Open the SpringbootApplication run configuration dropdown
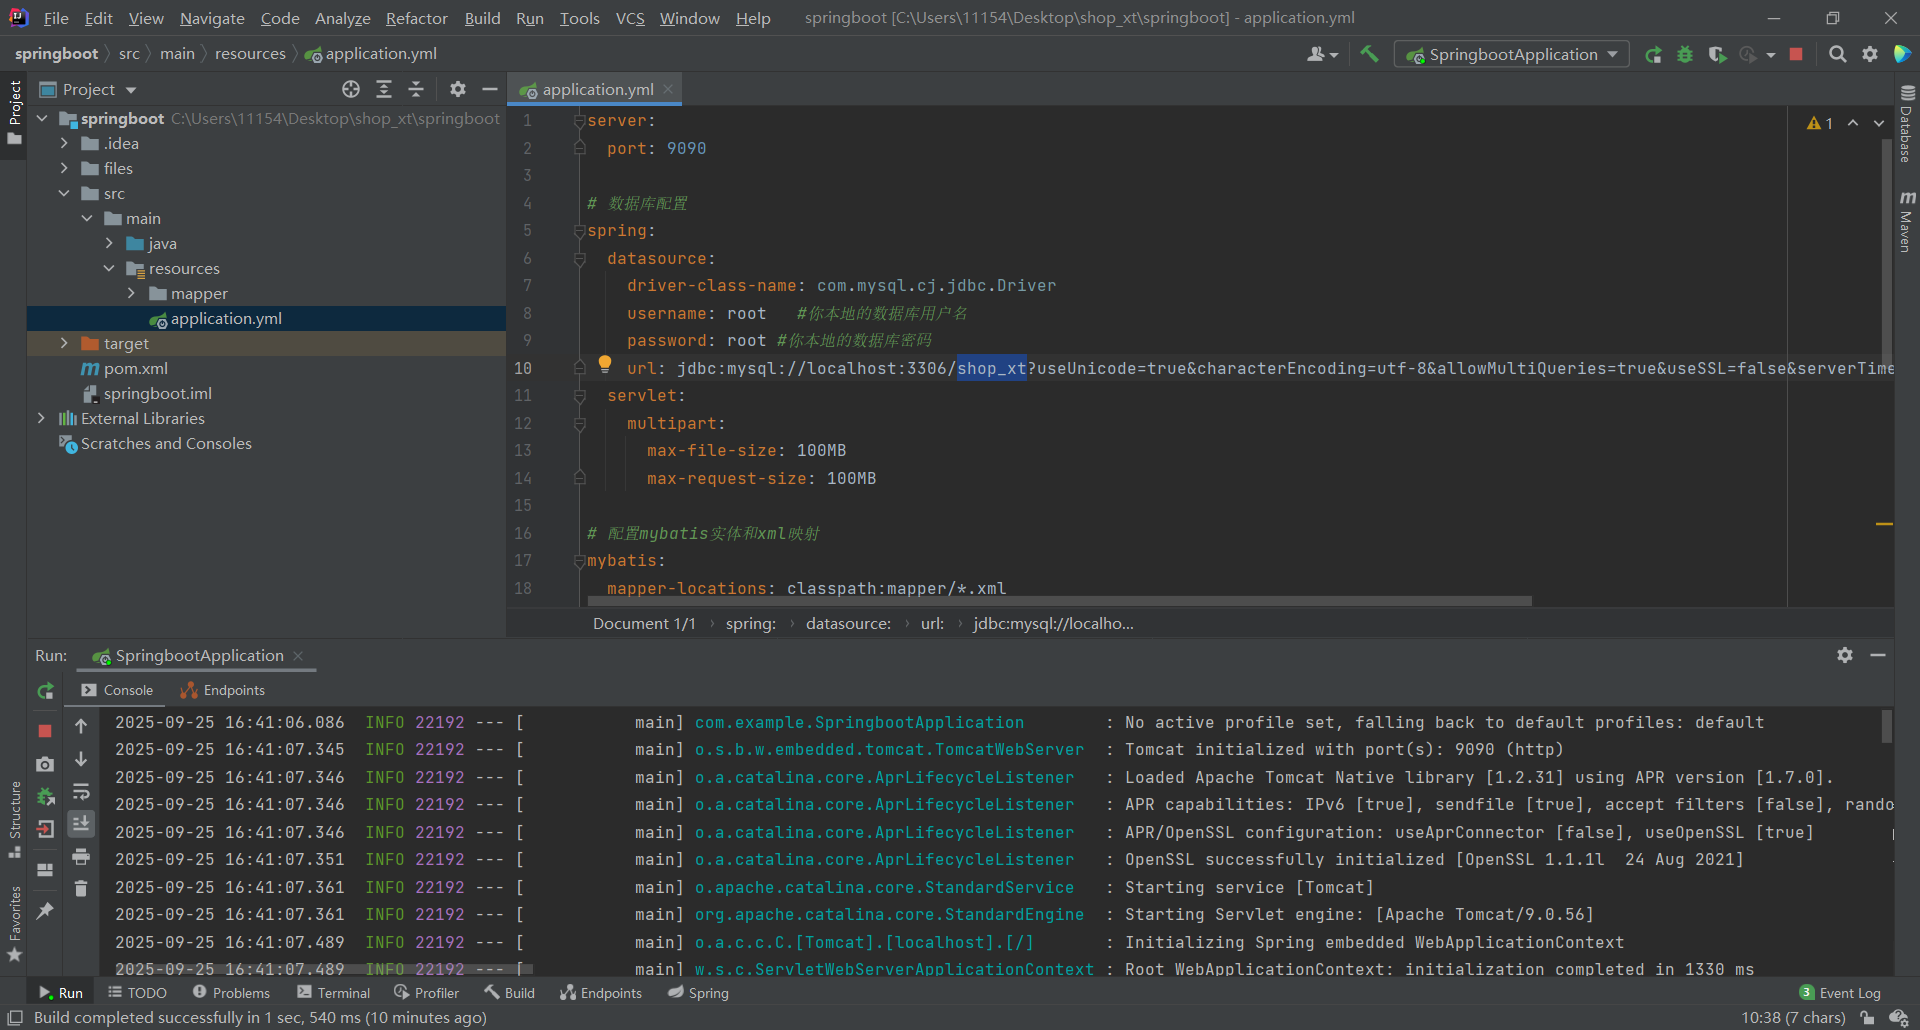Screen dimensions: 1920x1030 [x=1512, y=55]
